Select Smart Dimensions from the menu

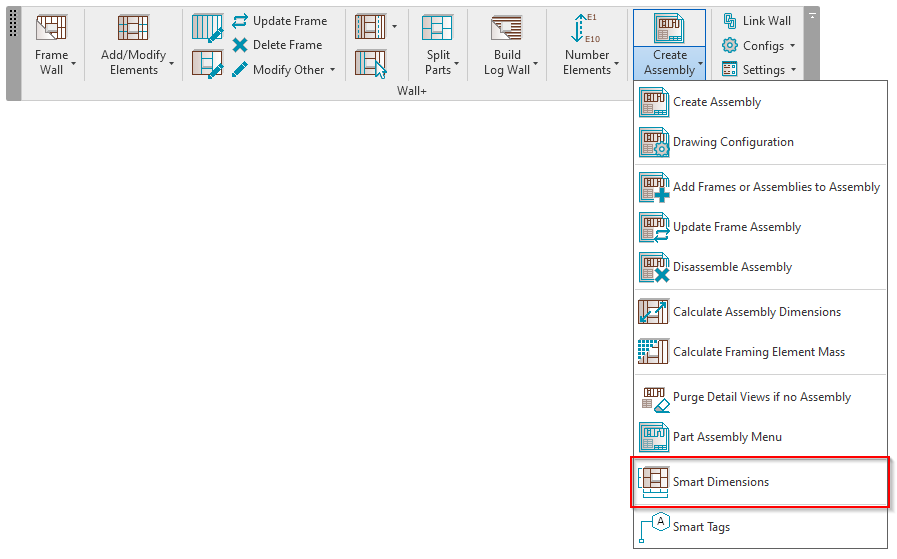720,482
